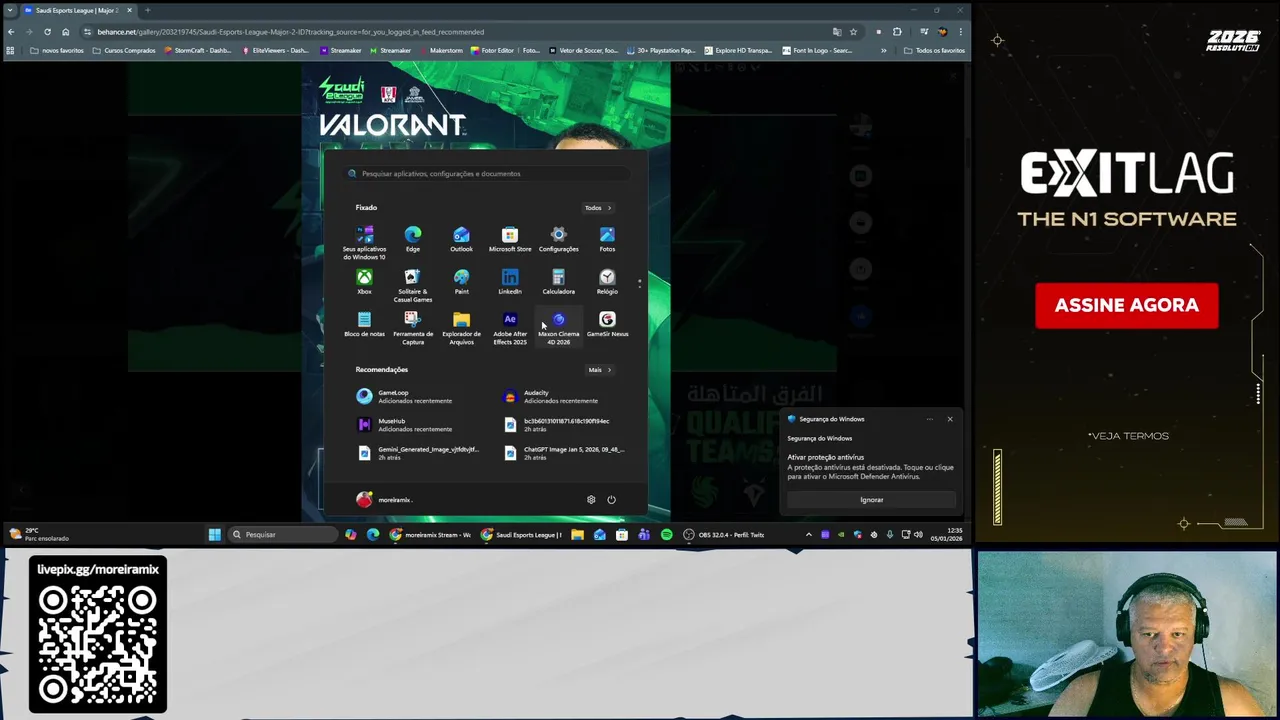Screen dimensions: 1280x720
Task: Open the LinkedIn app
Action: (x=510, y=282)
